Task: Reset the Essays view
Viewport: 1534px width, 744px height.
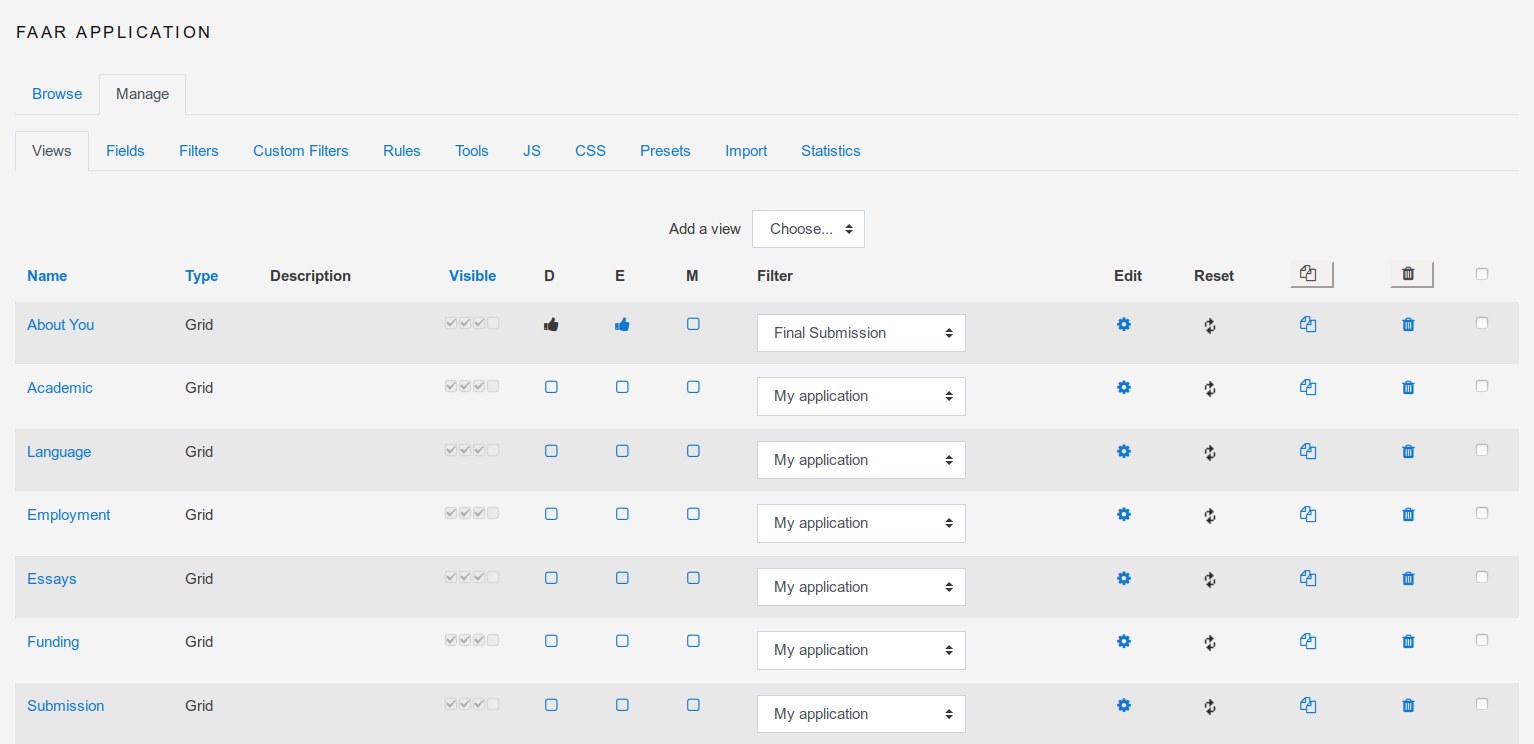Action: click(x=1209, y=579)
